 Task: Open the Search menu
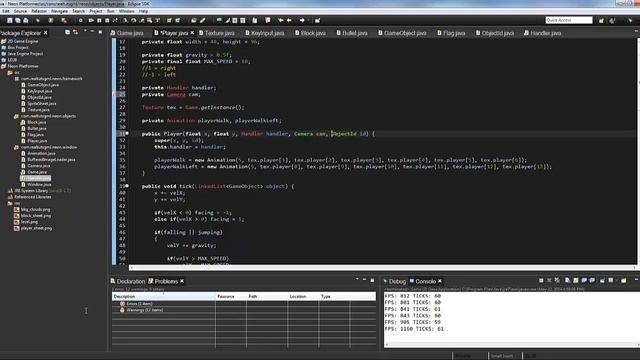[78, 11]
